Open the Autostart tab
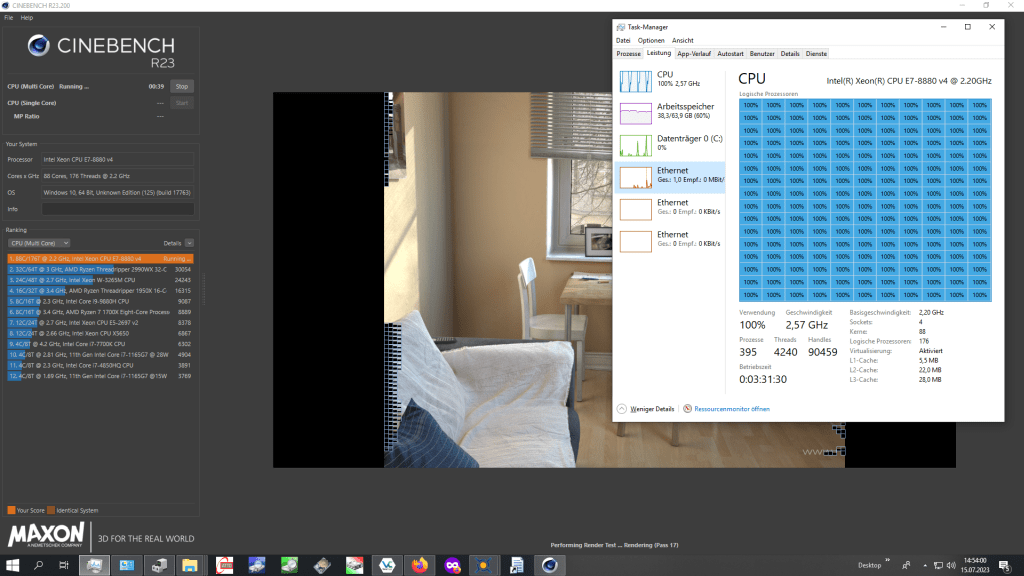 [730, 54]
